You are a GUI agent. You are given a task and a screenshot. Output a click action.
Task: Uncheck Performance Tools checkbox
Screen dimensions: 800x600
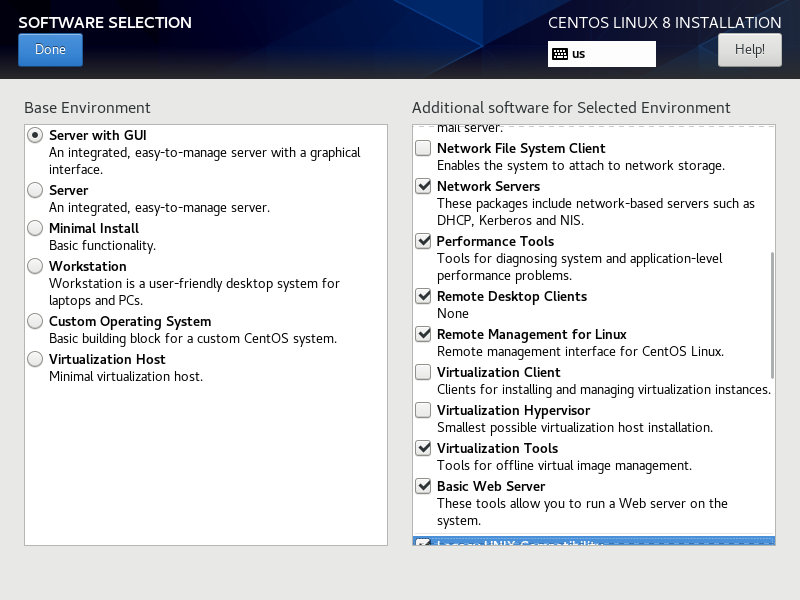point(423,241)
